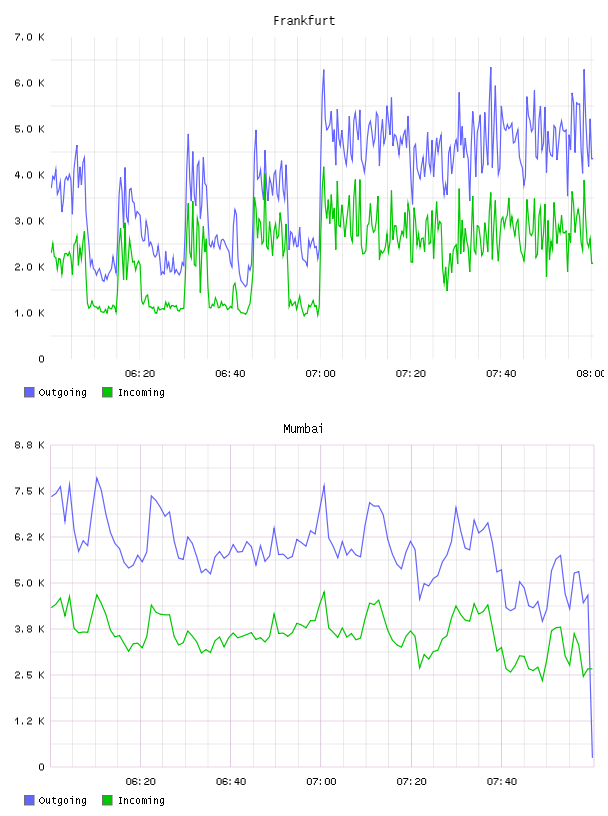Click the 6.0 K axis label in Frankfurt

(30, 83)
